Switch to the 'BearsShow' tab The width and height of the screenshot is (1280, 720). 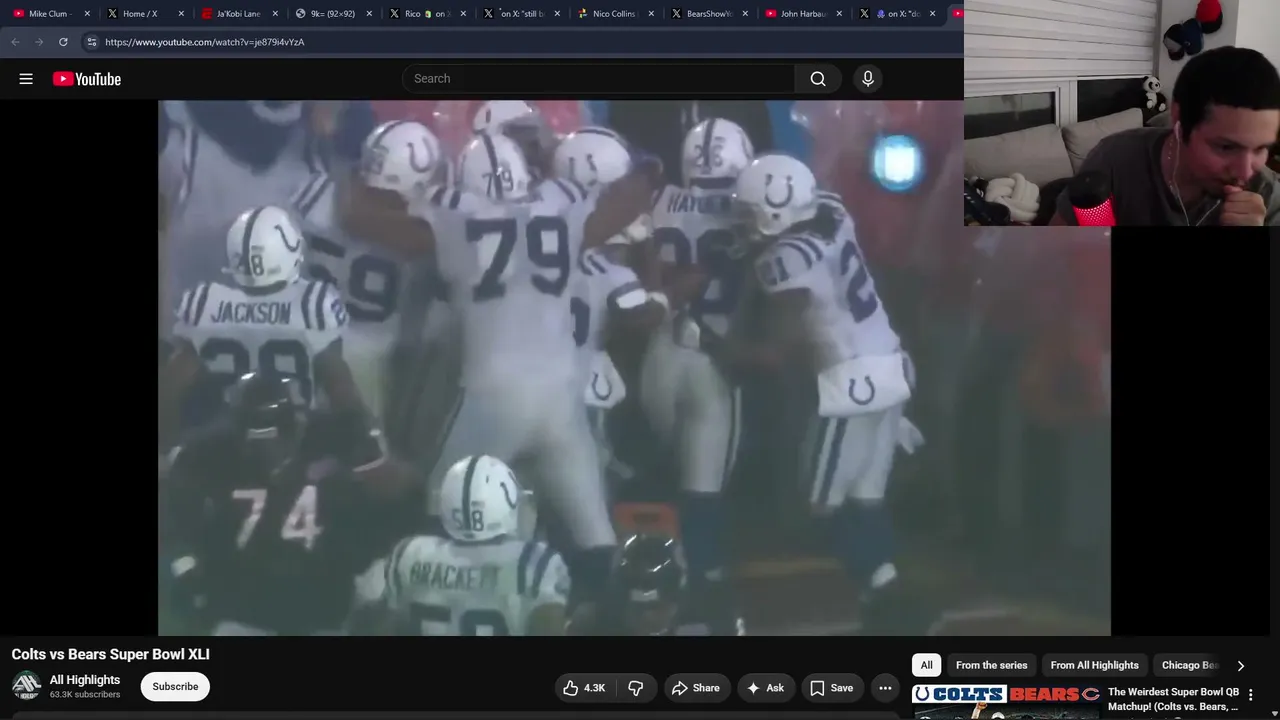pos(709,14)
